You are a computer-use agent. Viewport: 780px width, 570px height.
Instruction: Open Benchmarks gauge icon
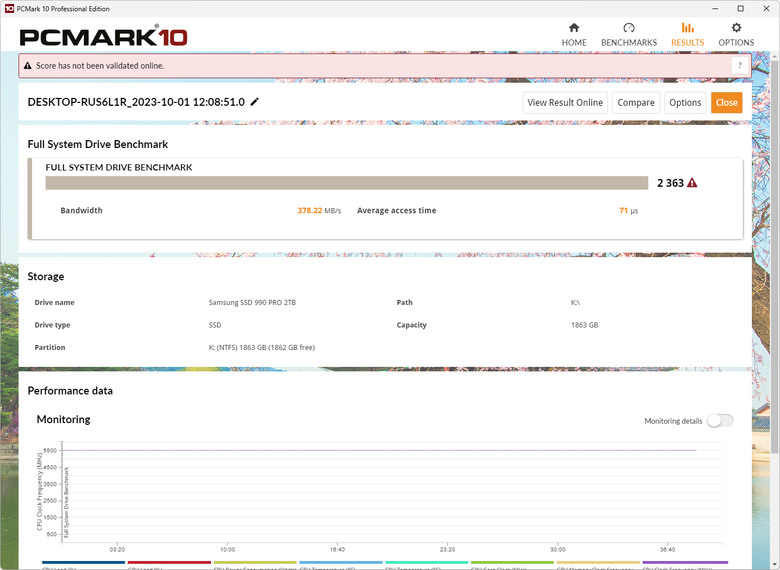[629, 27]
